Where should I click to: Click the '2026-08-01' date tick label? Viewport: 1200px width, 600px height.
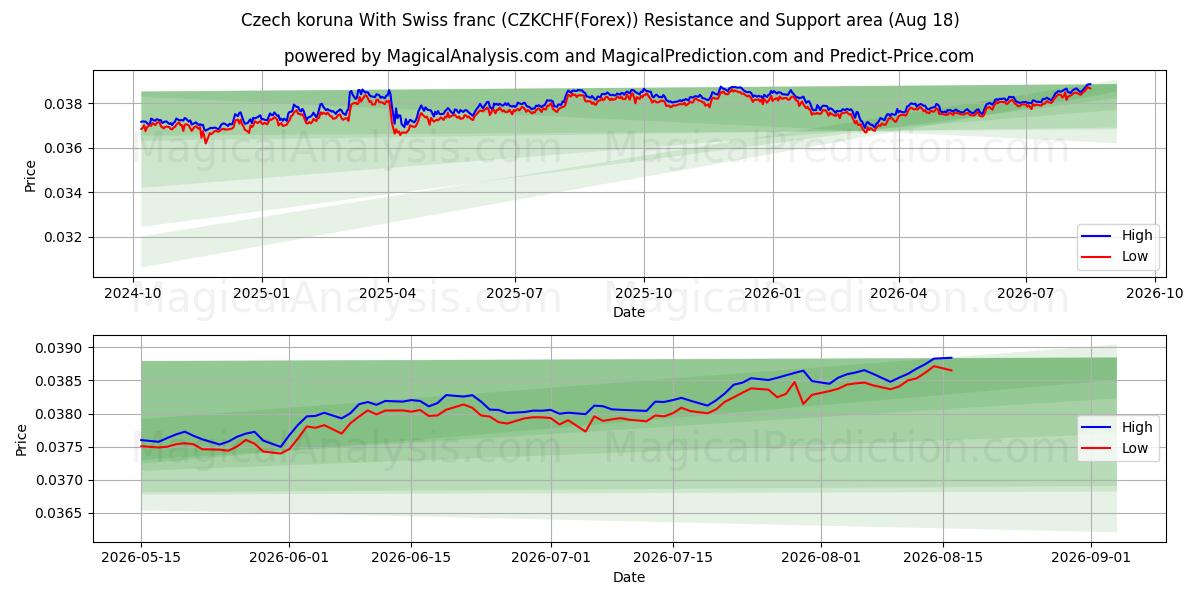[821, 559]
